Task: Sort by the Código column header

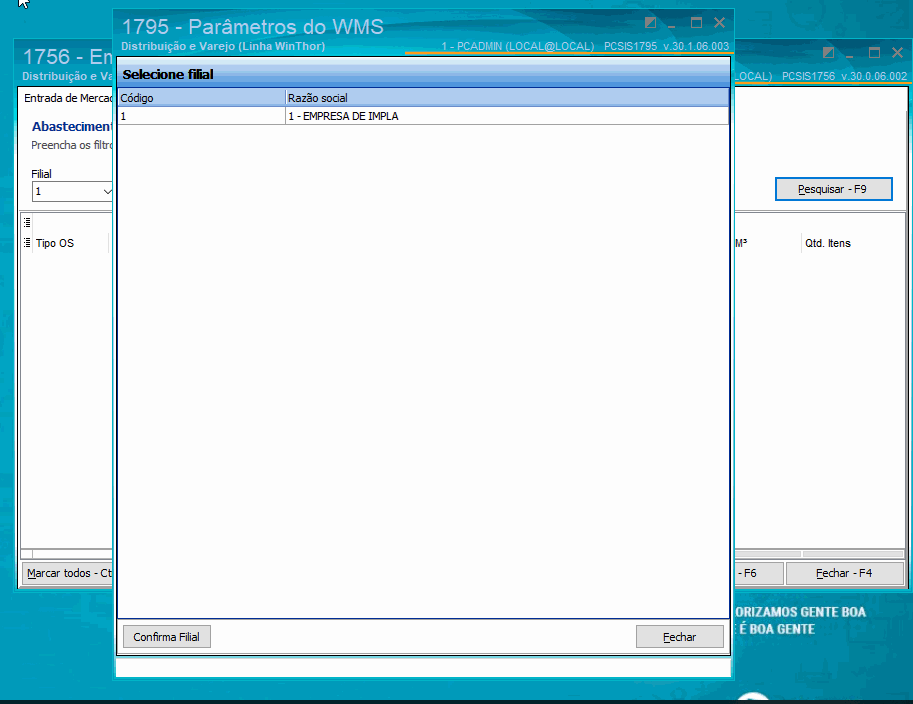Action: click(x=201, y=98)
